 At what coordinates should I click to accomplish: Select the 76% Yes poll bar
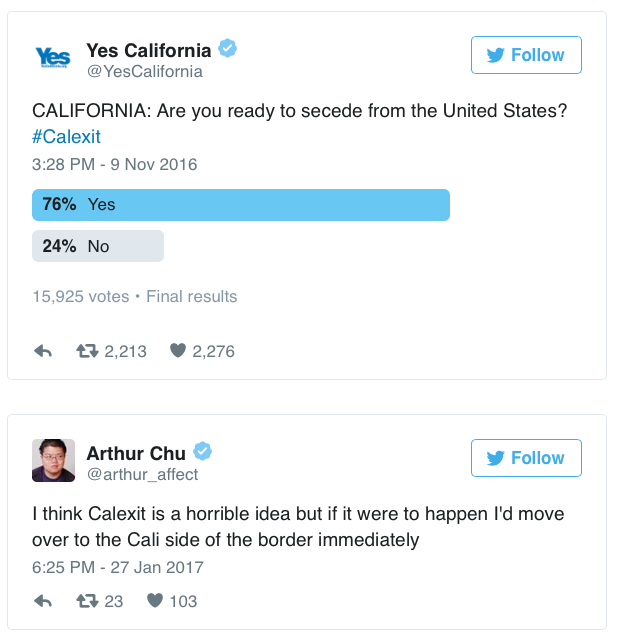(x=241, y=205)
